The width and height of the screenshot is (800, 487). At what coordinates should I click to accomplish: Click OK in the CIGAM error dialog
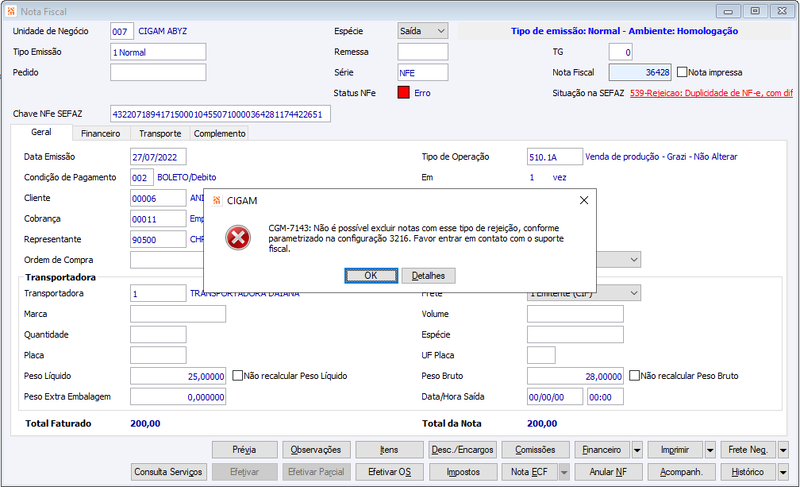point(371,276)
